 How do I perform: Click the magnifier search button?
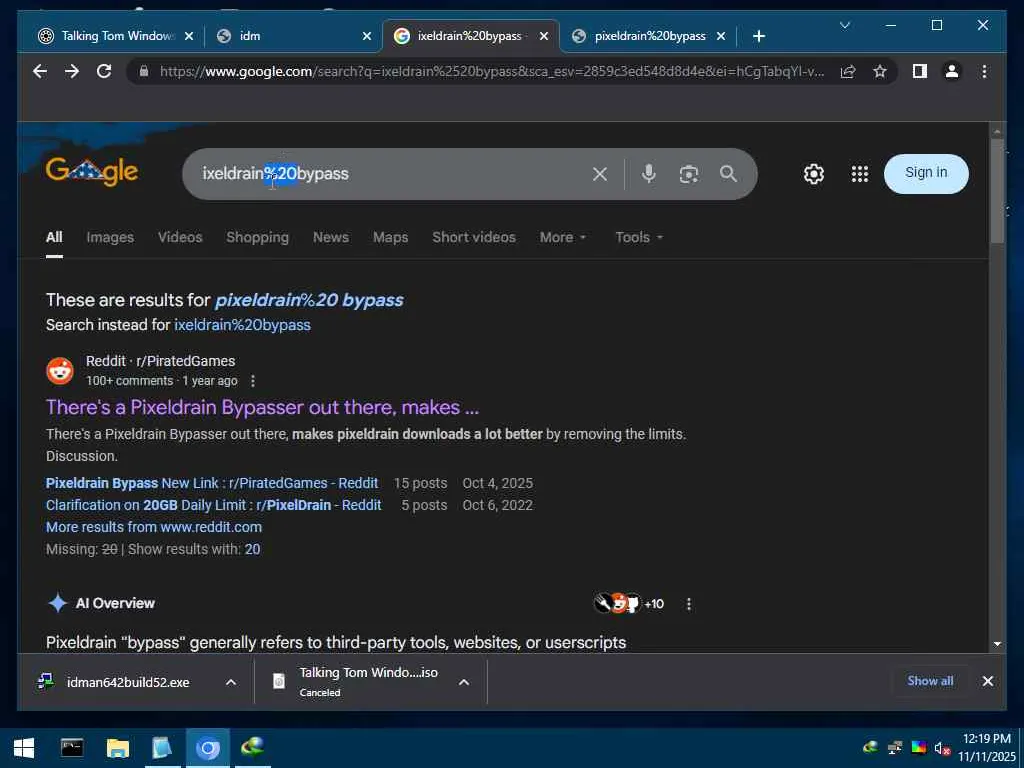[728, 174]
